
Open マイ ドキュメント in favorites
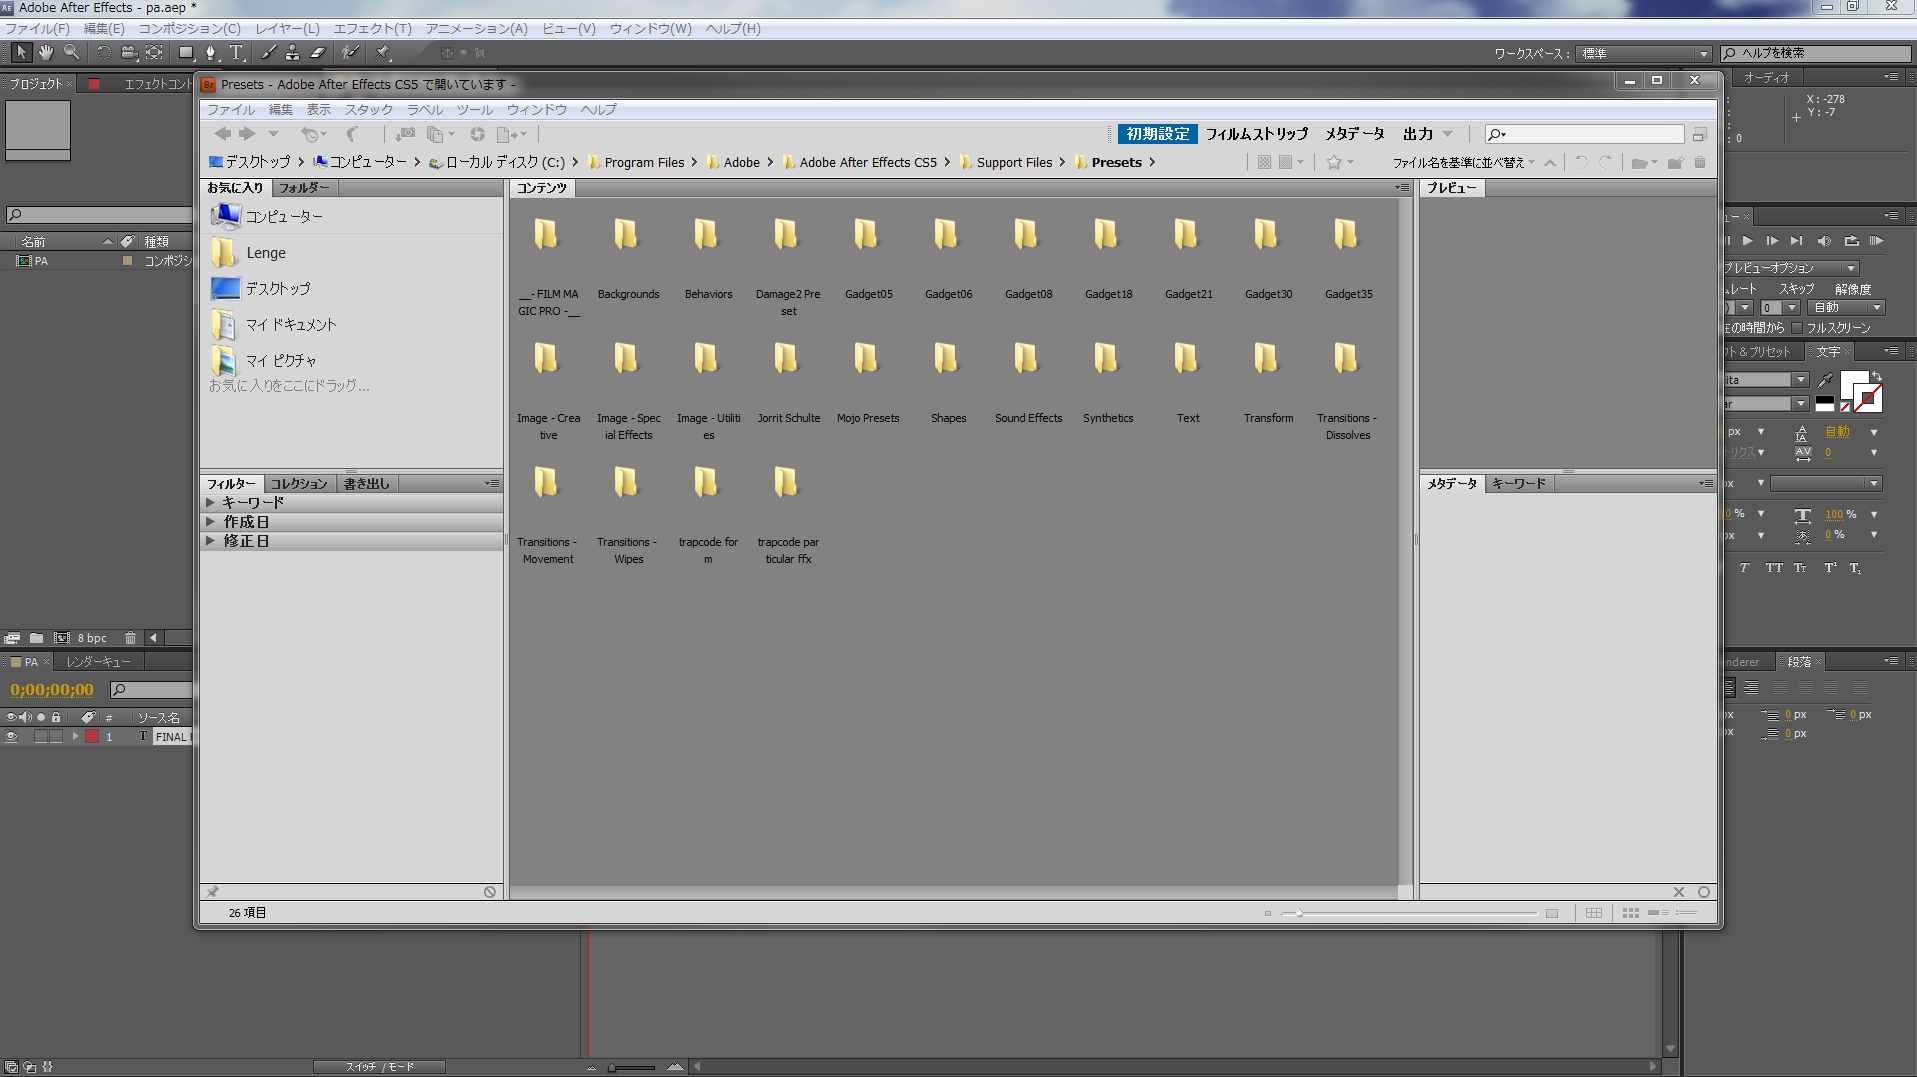click(275, 325)
